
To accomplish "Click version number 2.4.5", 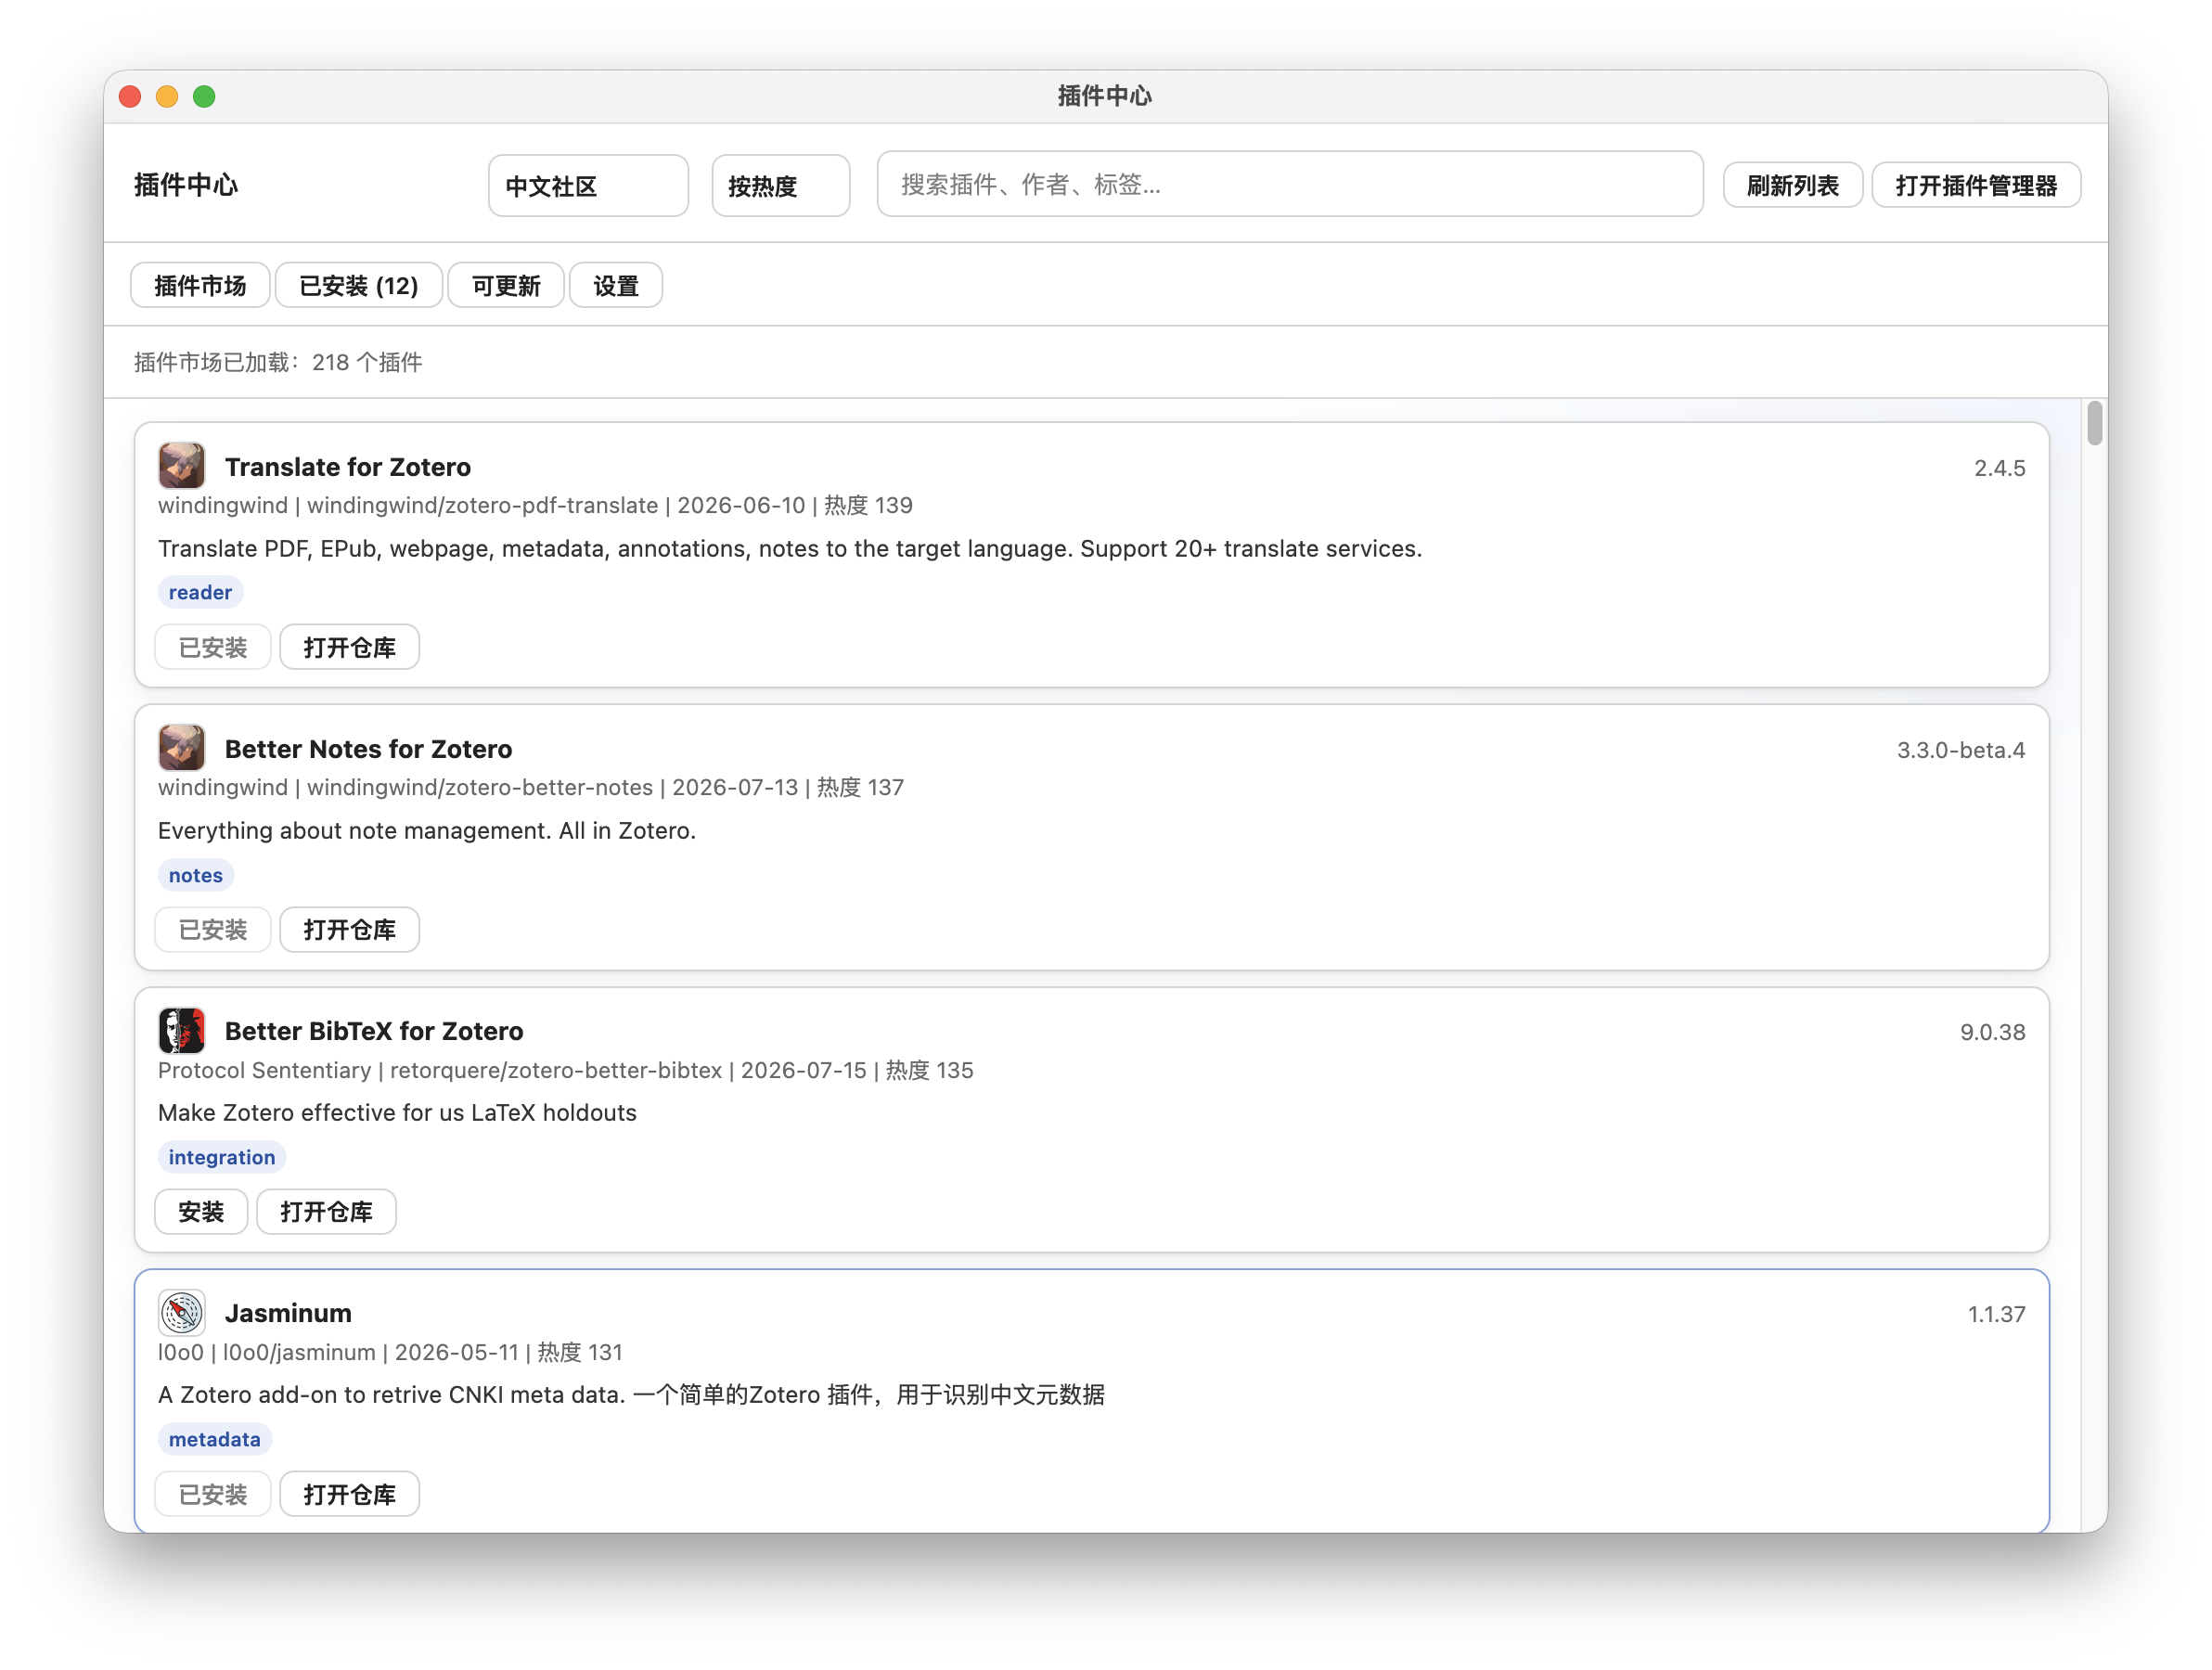I will pos(1999,468).
